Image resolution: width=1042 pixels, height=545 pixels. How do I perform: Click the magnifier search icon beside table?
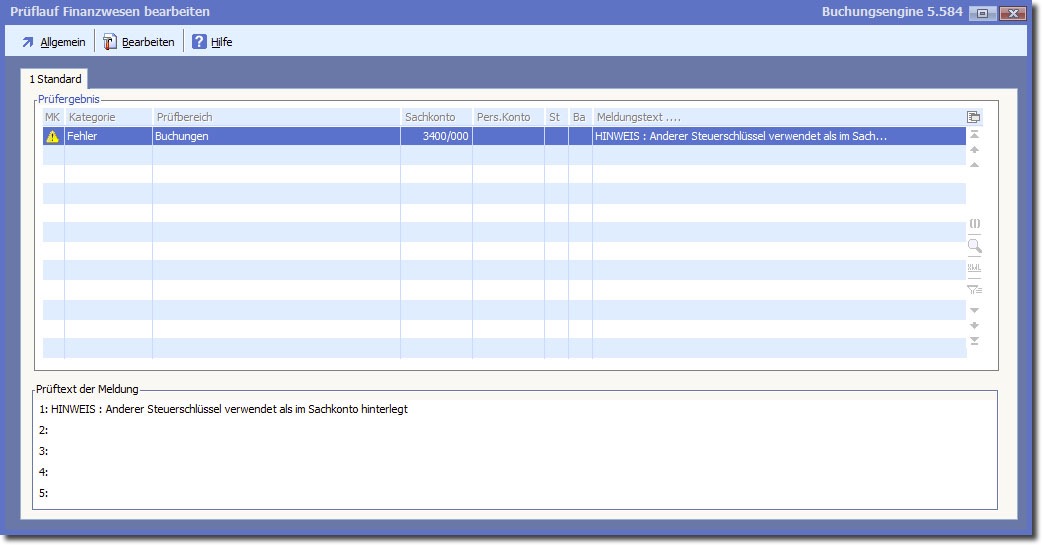click(974, 246)
